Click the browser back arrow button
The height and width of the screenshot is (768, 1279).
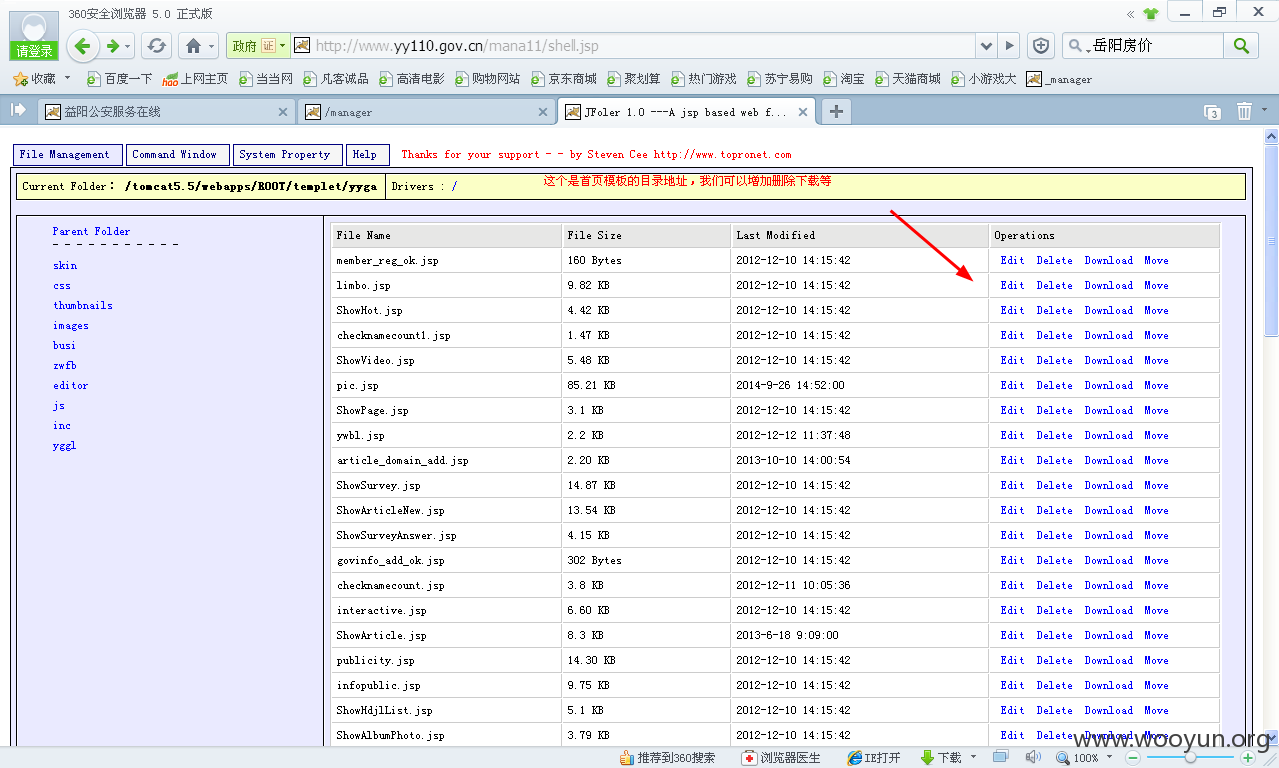click(x=83, y=46)
